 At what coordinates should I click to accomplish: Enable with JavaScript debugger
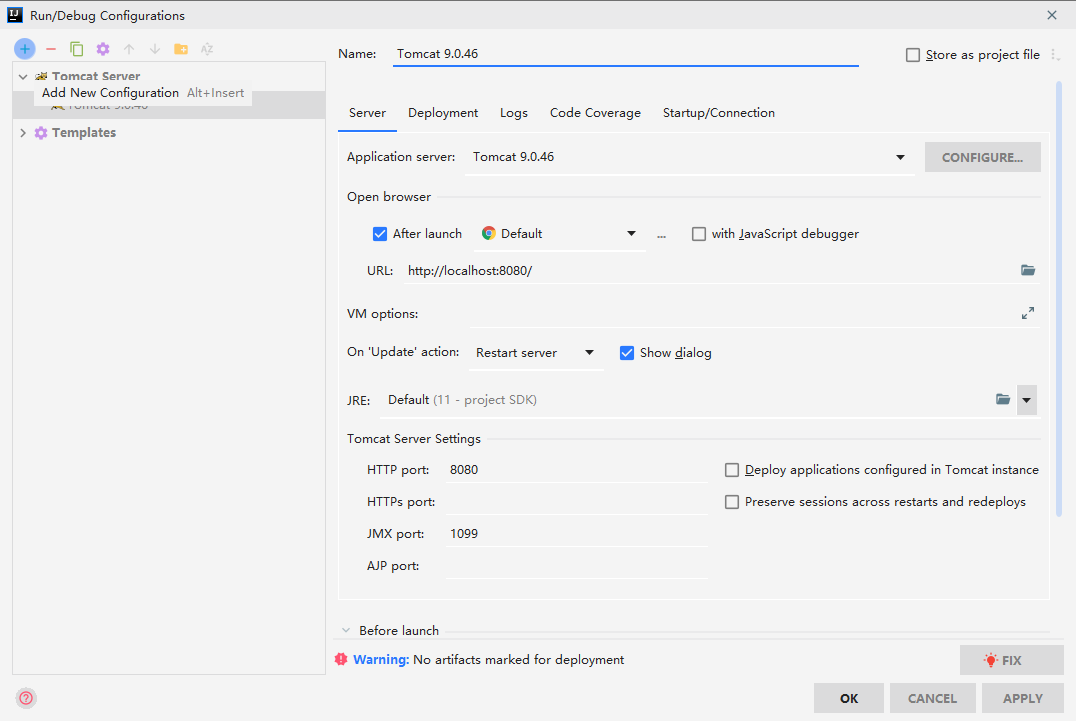pyautogui.click(x=699, y=234)
